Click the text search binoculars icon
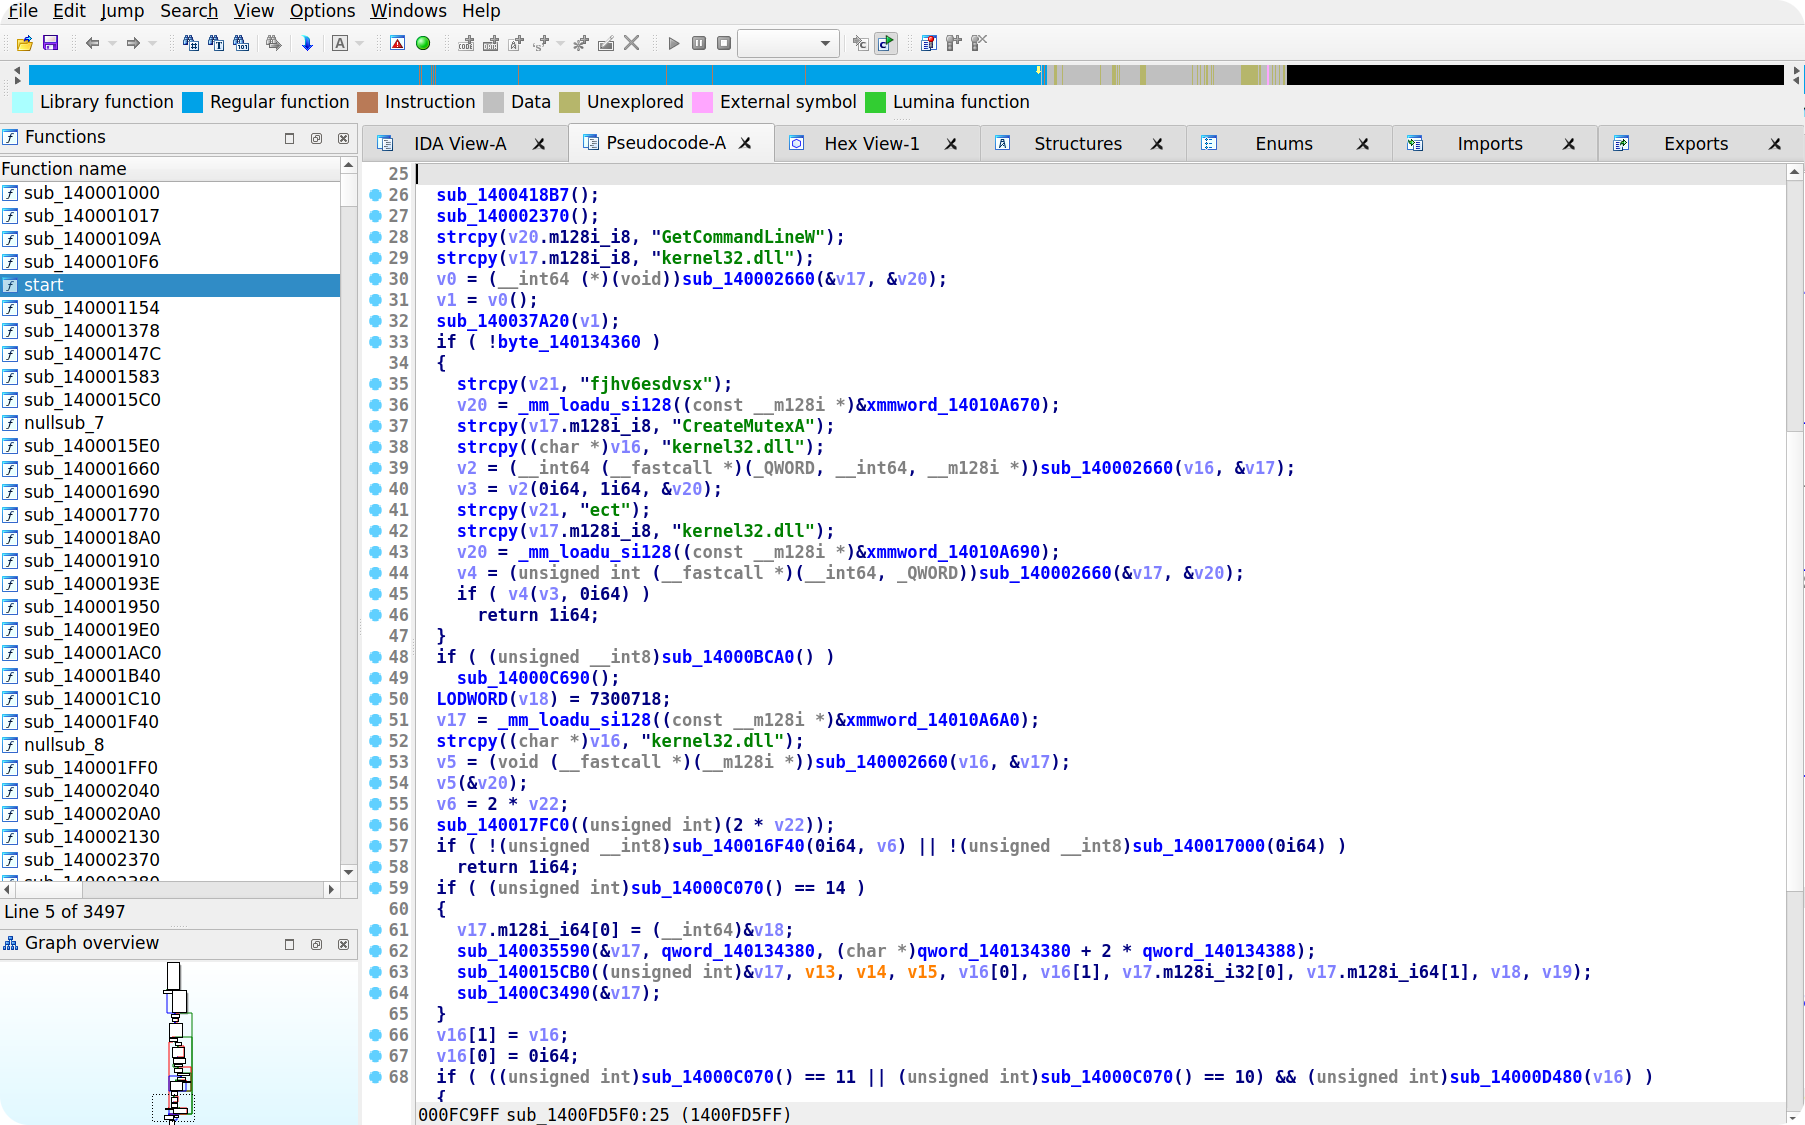Screen dimensions: 1805x1125 (215, 43)
